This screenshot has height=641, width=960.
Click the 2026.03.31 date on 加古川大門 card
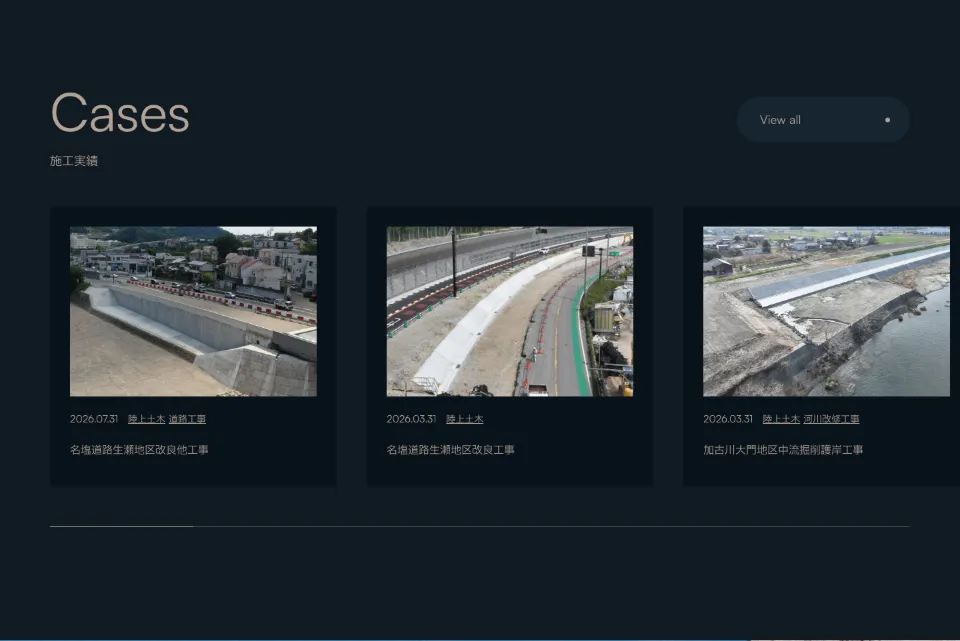[727, 419]
